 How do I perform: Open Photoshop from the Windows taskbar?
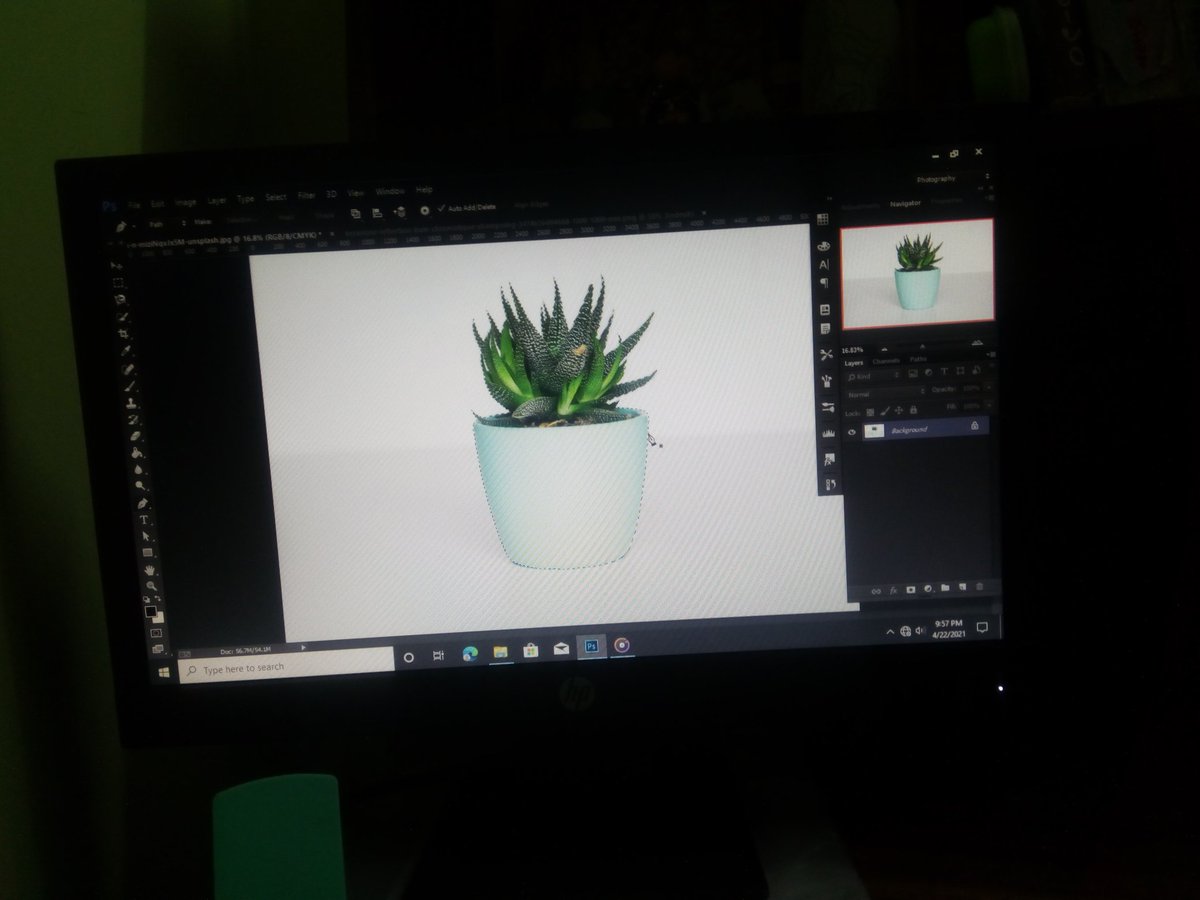[591, 646]
